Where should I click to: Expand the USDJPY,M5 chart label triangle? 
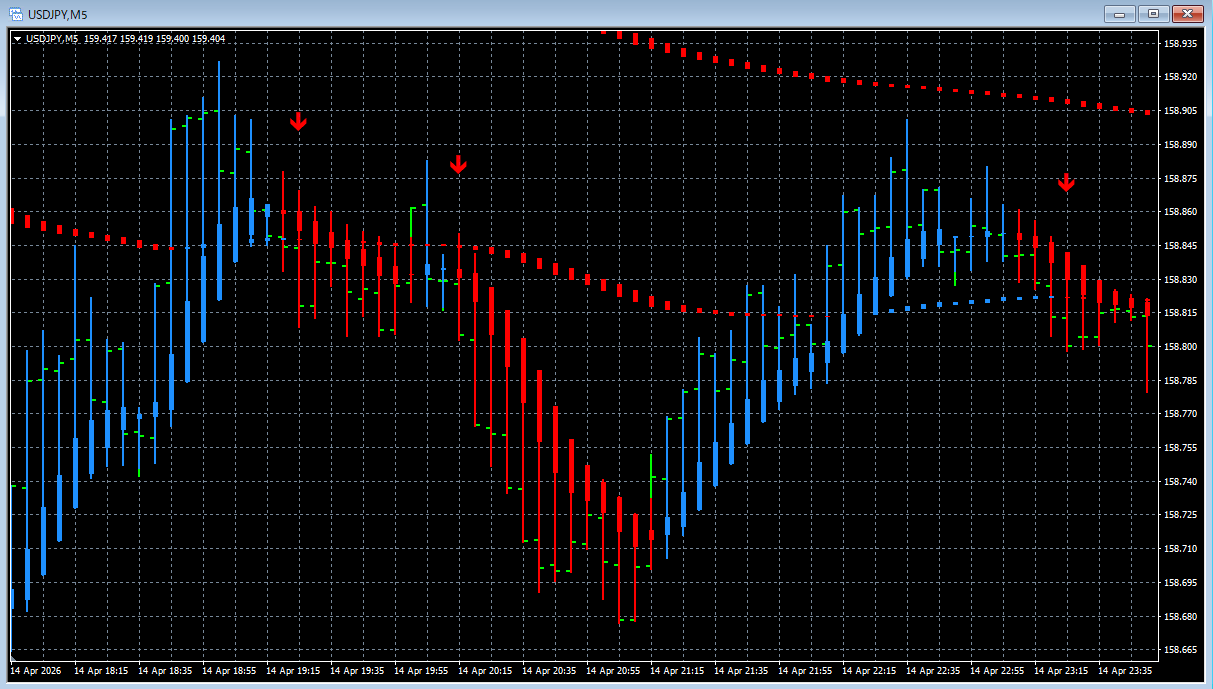(x=17, y=39)
